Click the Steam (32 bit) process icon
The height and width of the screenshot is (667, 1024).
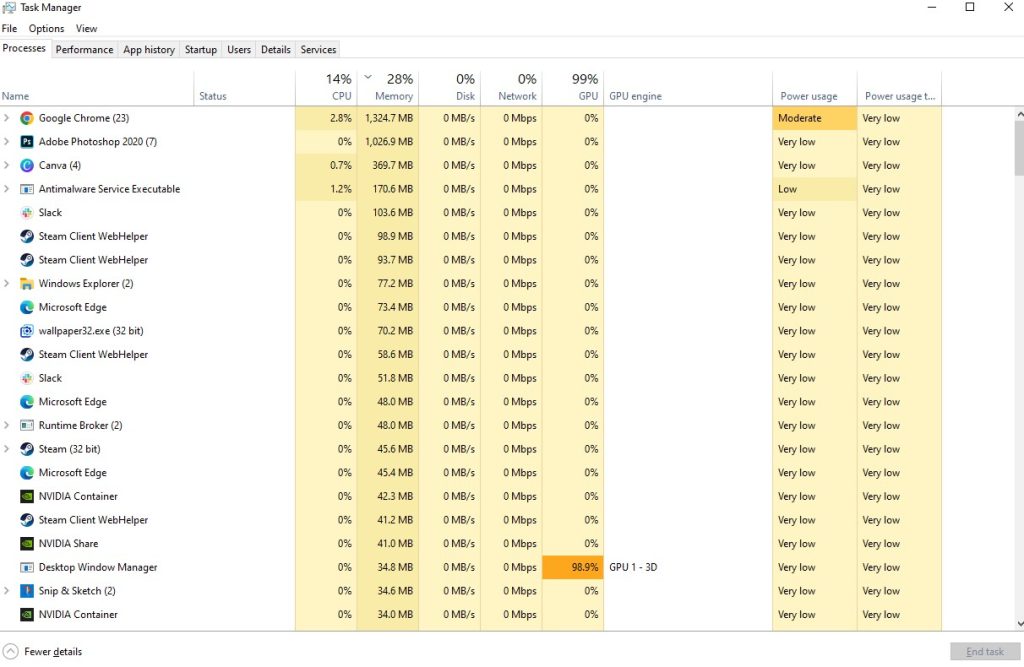pos(27,449)
